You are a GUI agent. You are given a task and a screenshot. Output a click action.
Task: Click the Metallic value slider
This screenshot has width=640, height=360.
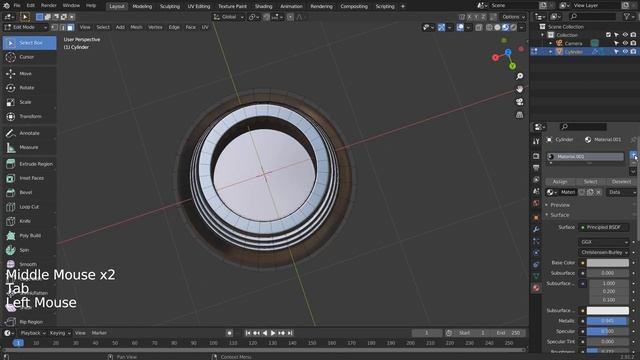click(x=608, y=321)
